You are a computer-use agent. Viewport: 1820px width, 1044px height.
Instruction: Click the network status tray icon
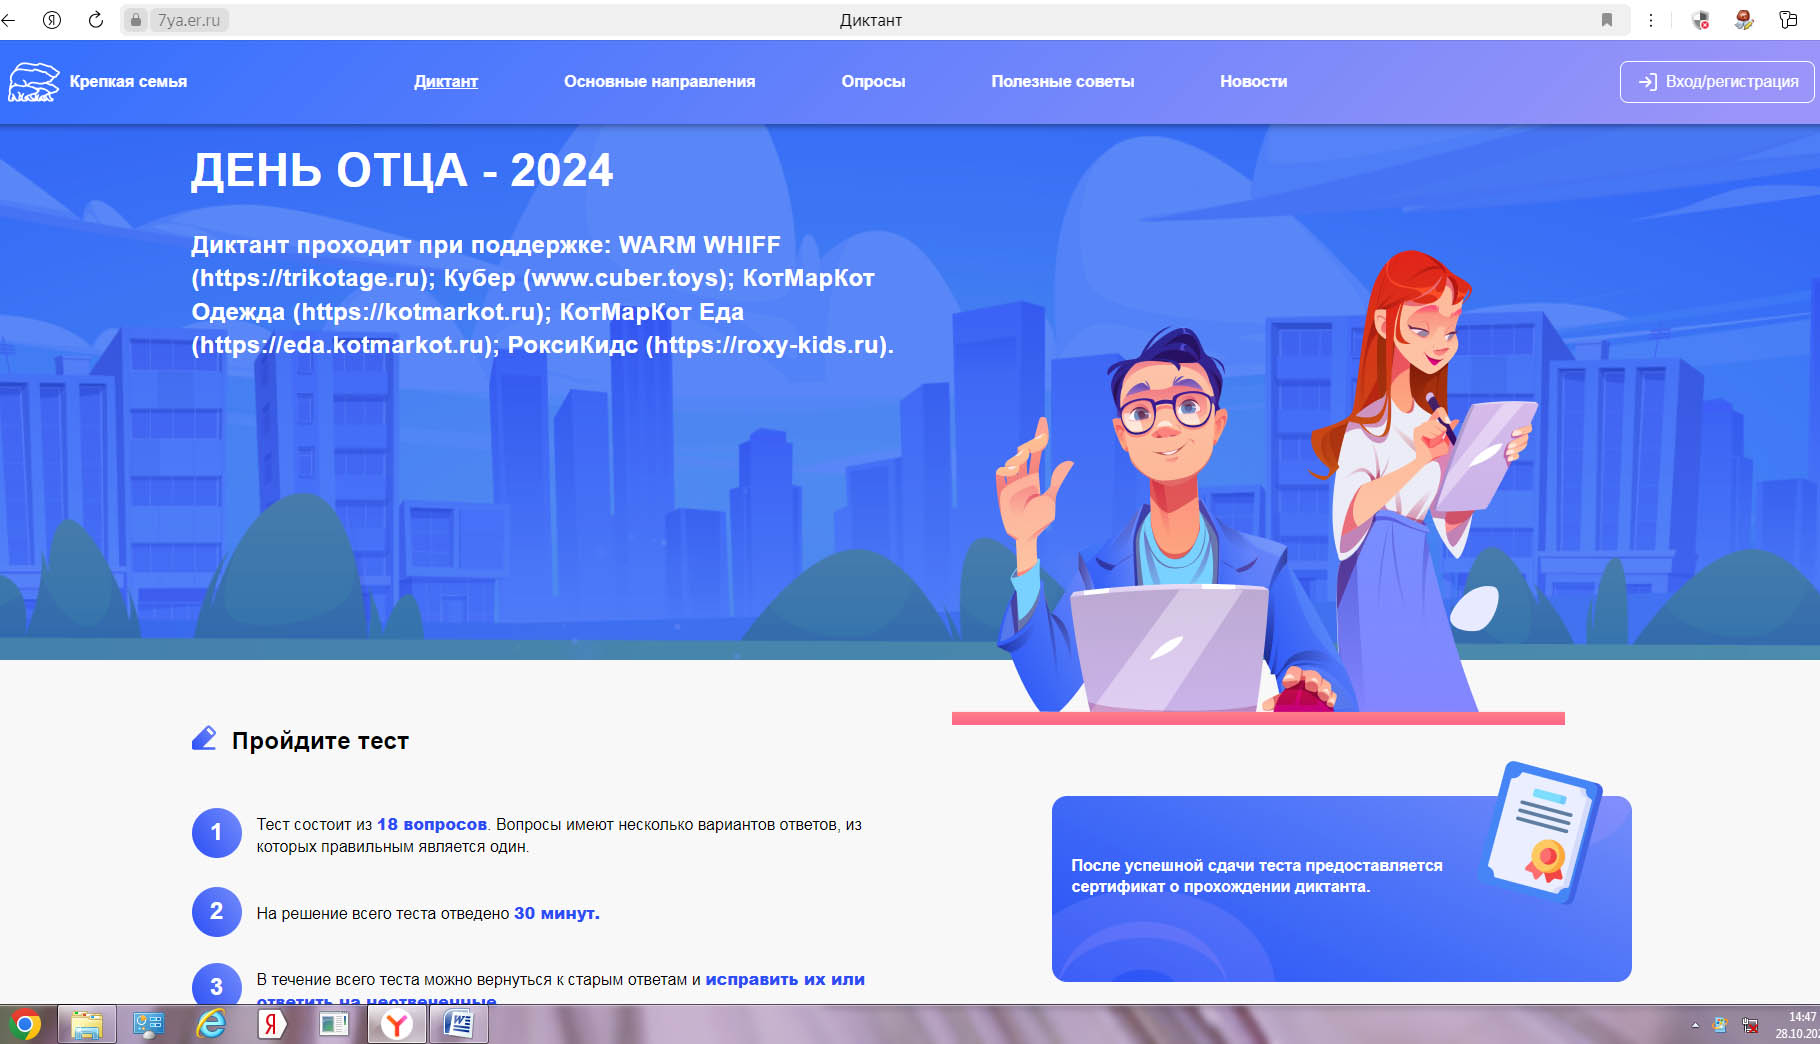point(1750,1025)
